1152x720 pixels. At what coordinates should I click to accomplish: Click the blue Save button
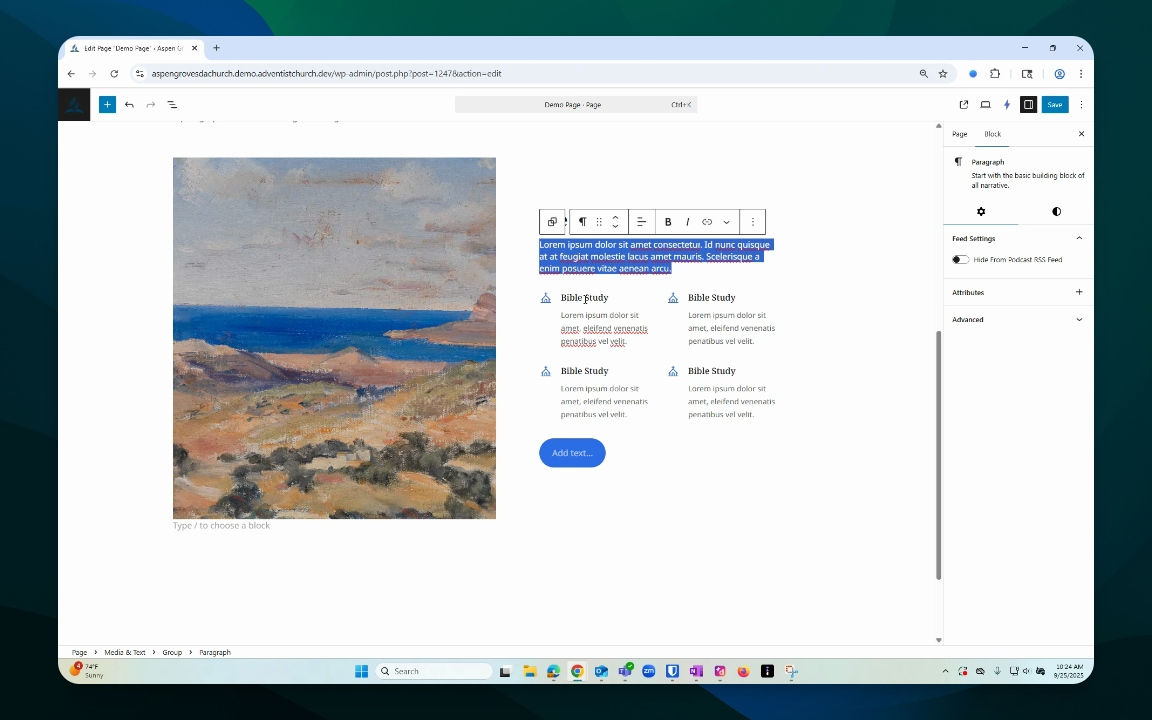(x=1055, y=105)
